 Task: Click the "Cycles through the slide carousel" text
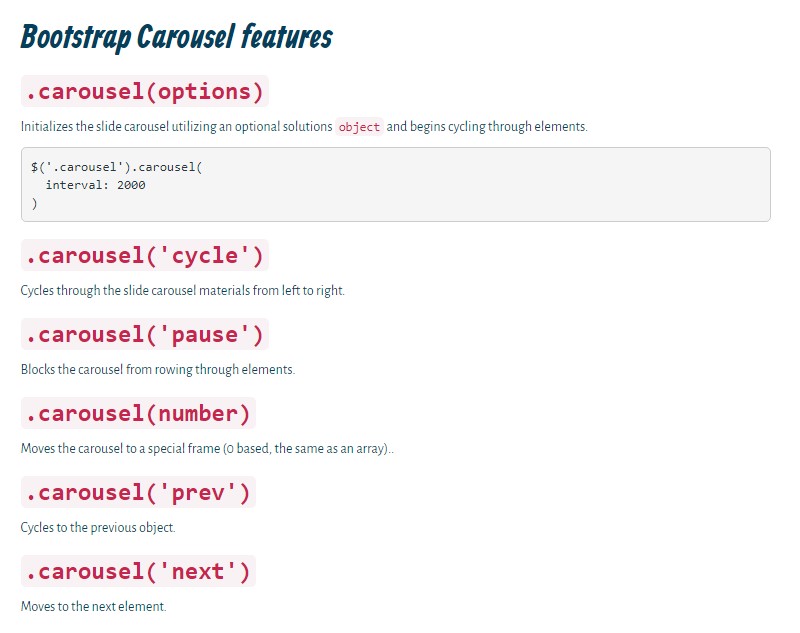(x=182, y=291)
